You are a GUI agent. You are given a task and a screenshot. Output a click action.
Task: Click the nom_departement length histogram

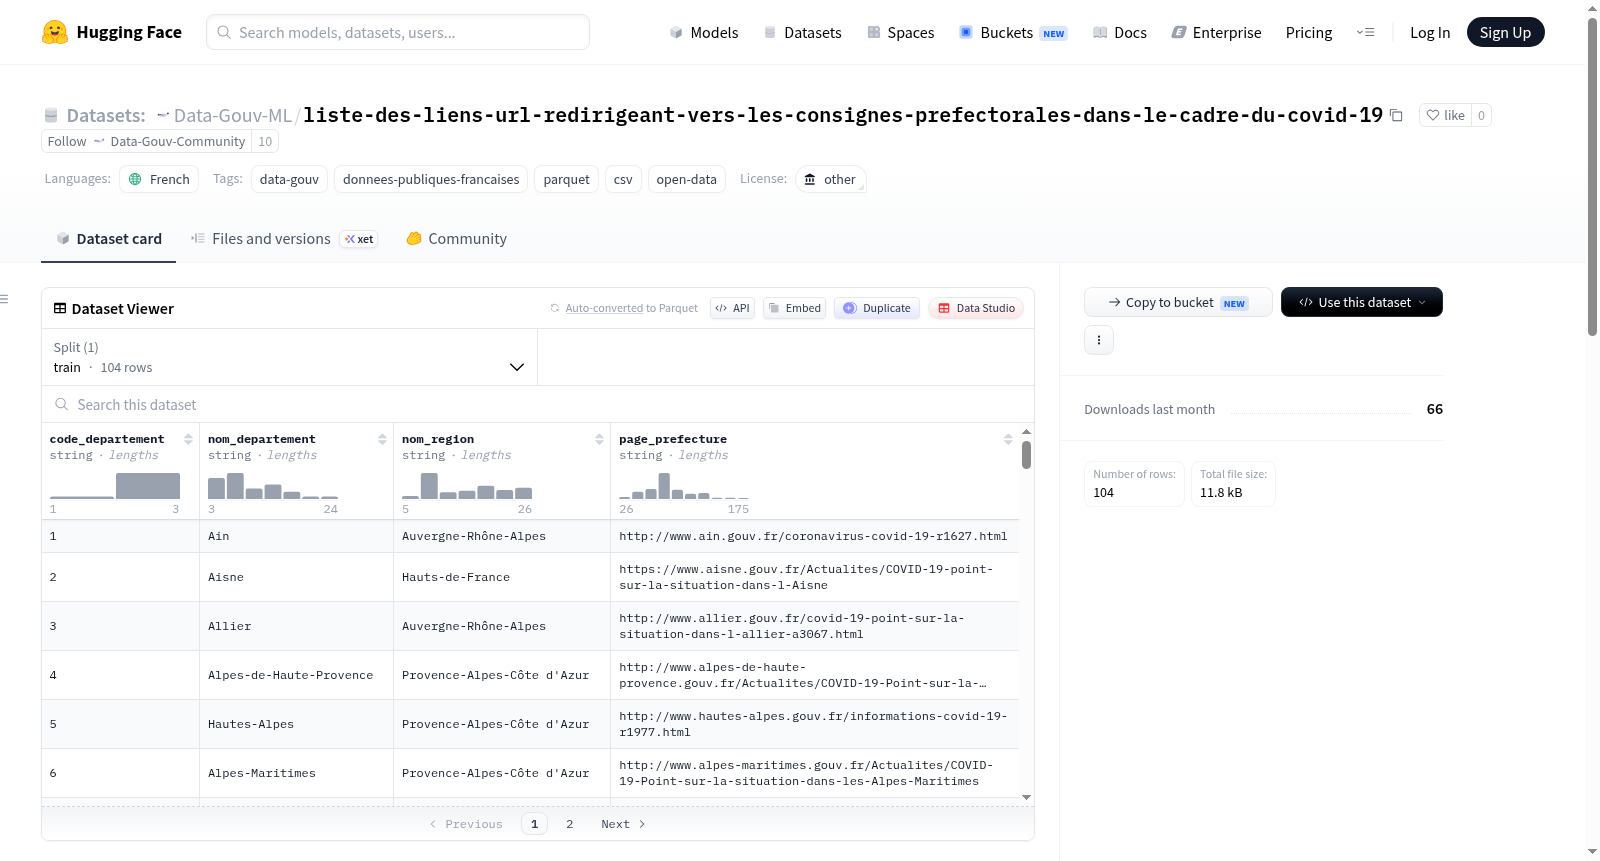coord(273,485)
